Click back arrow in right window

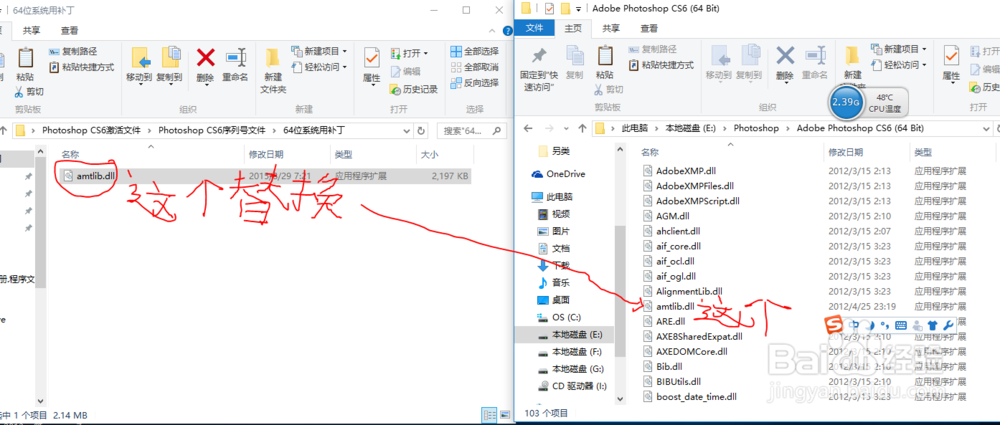point(528,128)
